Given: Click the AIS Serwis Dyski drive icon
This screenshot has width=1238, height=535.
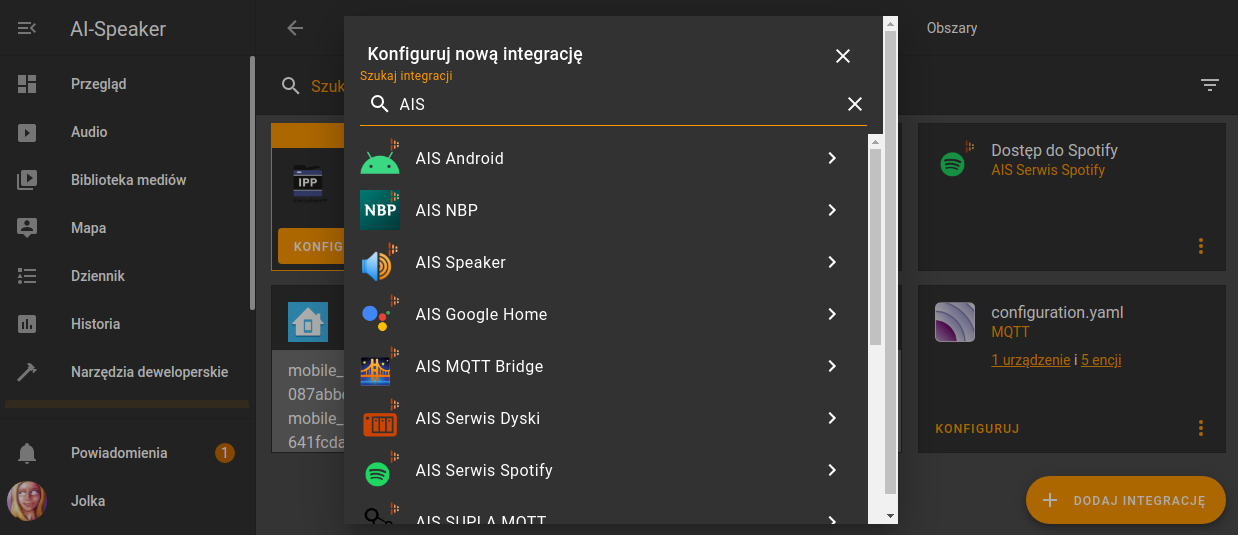Looking at the screenshot, I should click(x=380, y=419).
